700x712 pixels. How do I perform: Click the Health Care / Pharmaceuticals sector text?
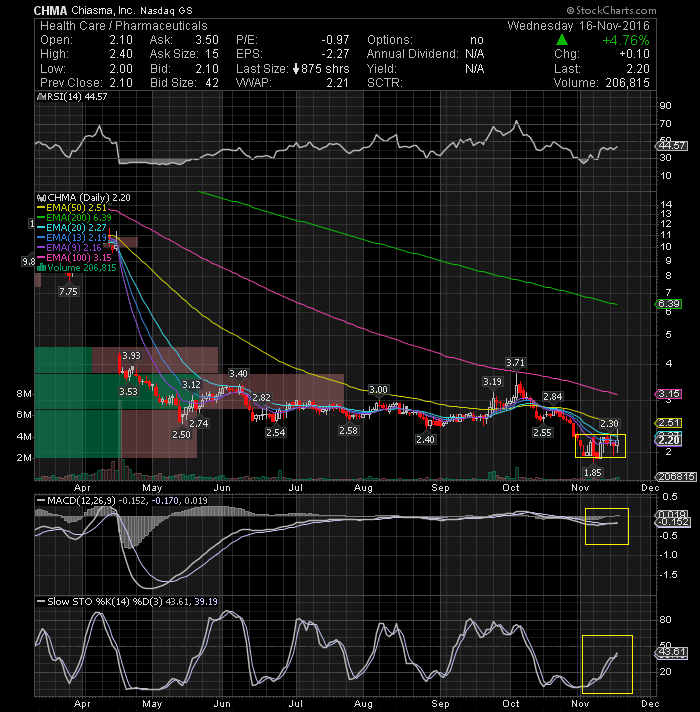pos(123,26)
